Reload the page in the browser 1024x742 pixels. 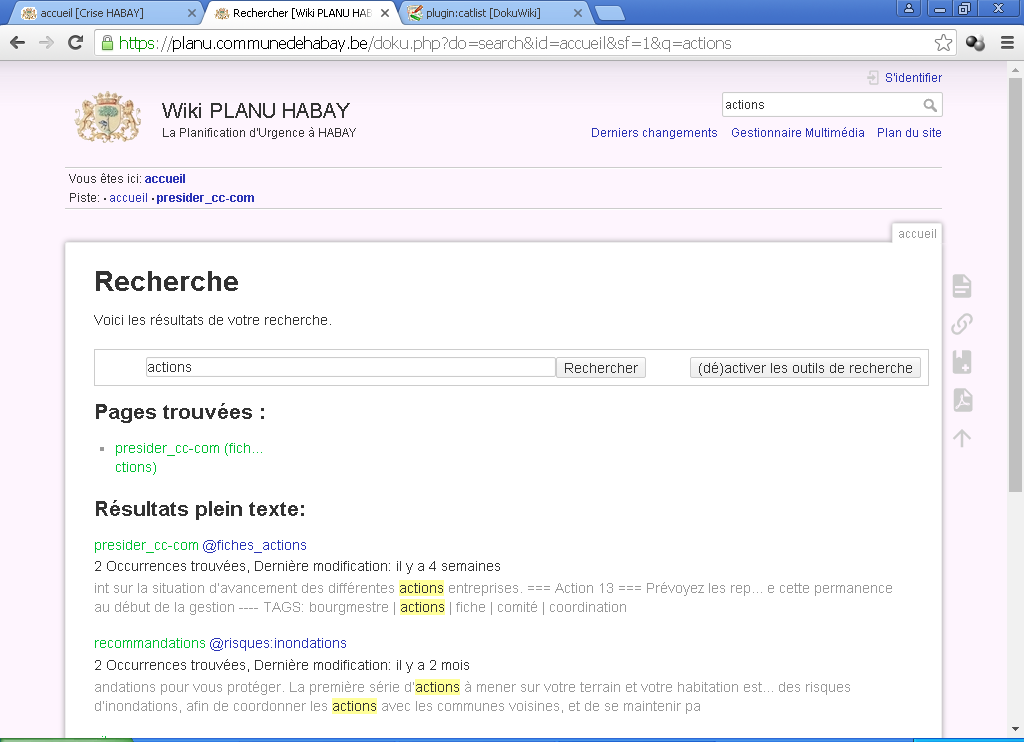(x=75, y=43)
